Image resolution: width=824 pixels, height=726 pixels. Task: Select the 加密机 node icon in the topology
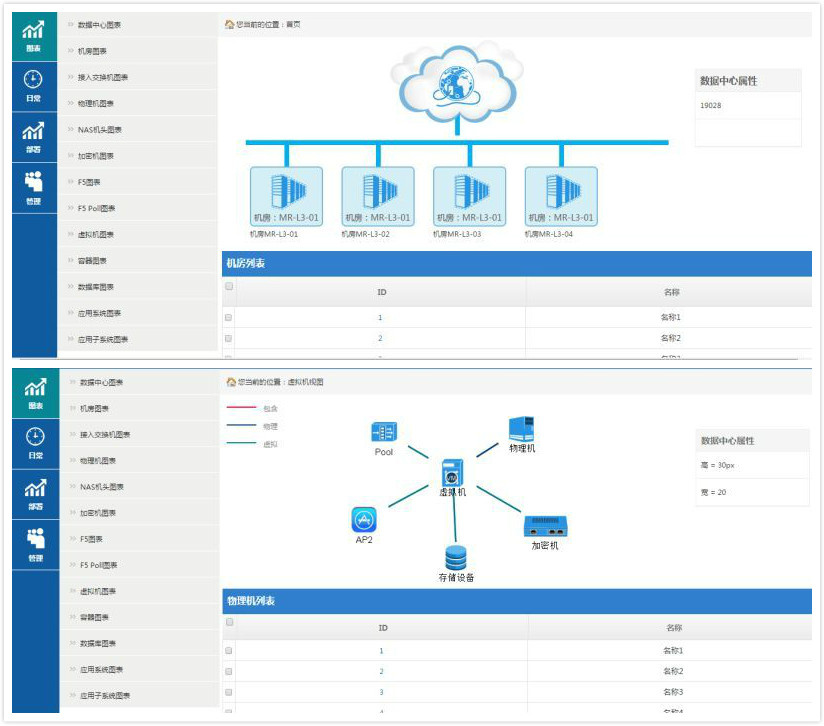click(545, 526)
